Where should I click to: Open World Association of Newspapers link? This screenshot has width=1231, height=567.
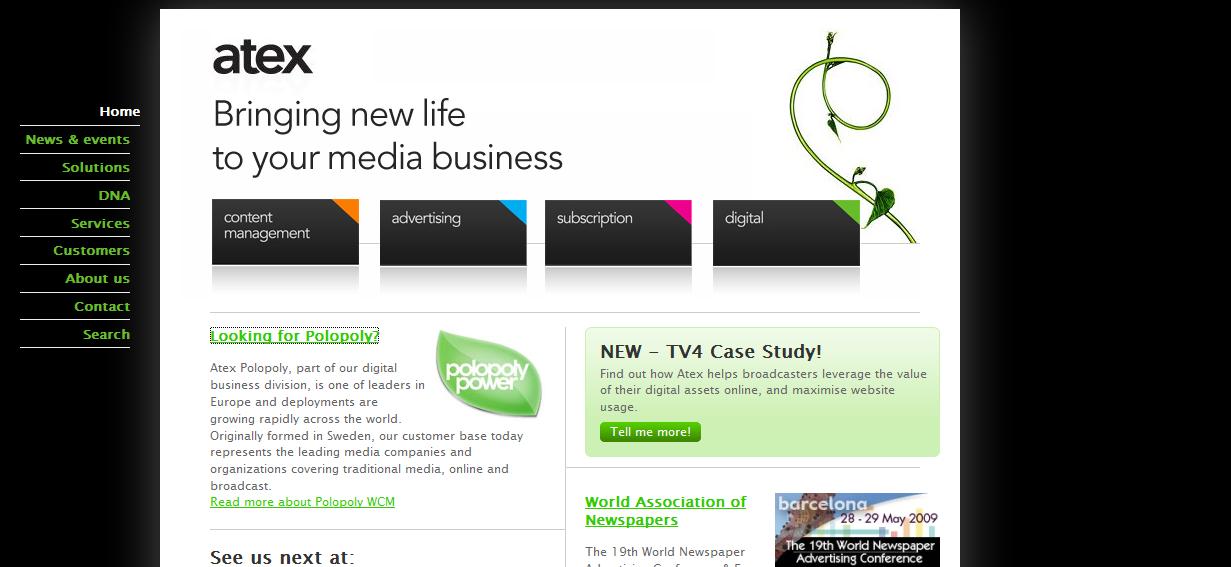tap(666, 511)
